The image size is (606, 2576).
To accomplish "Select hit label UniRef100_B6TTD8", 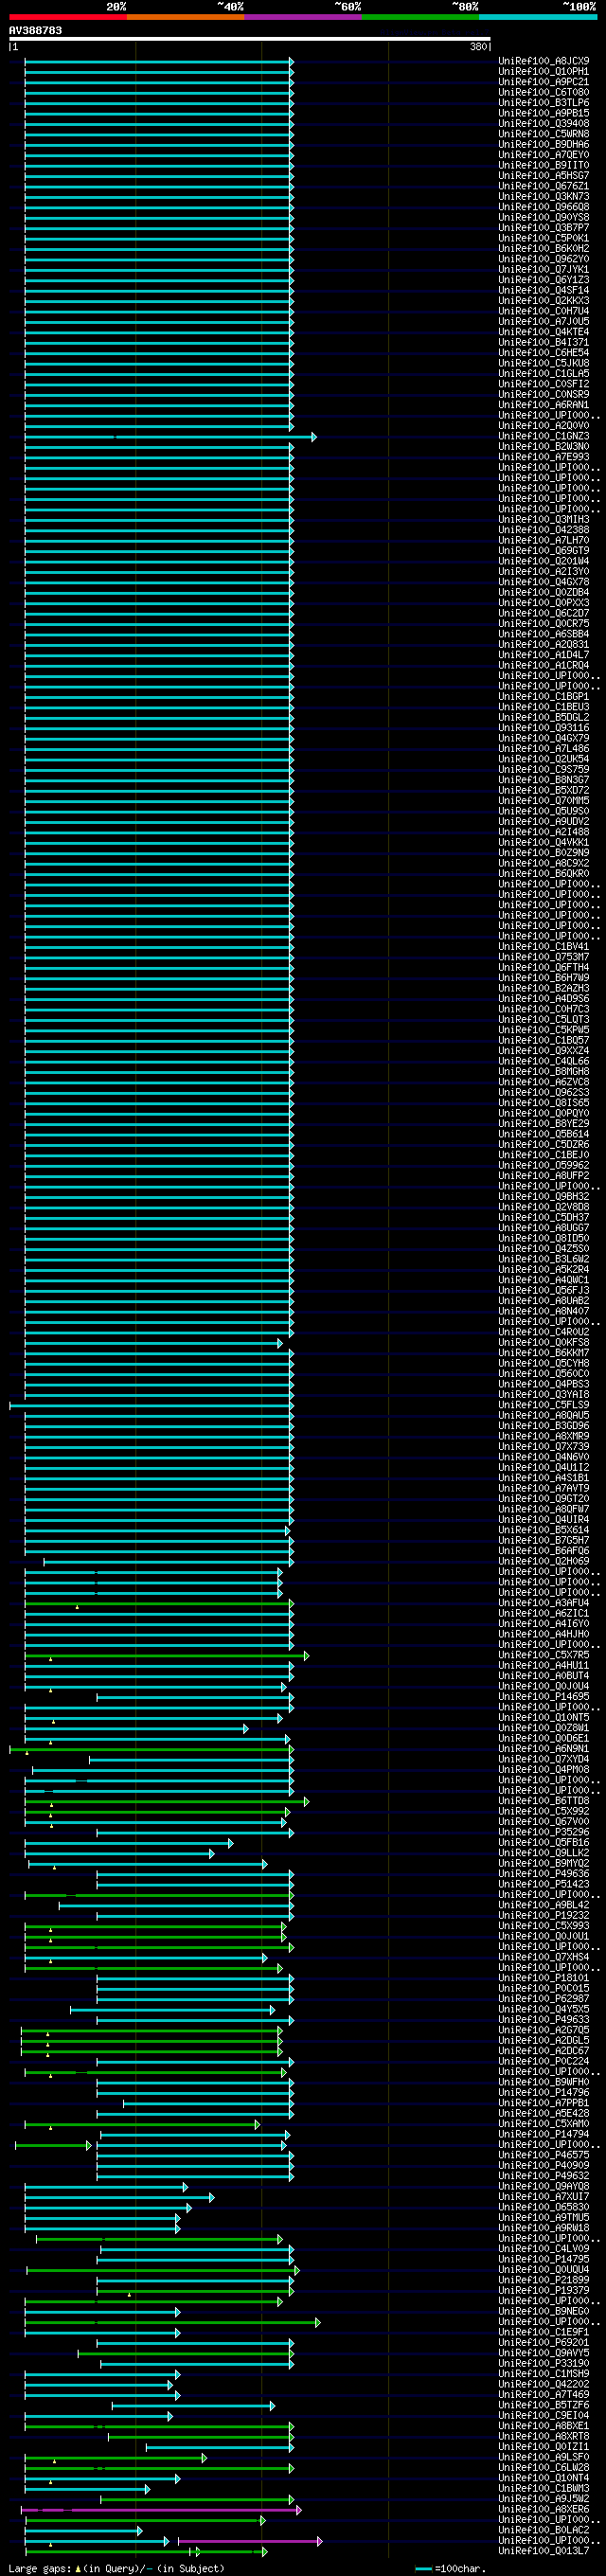I will coord(544,1801).
